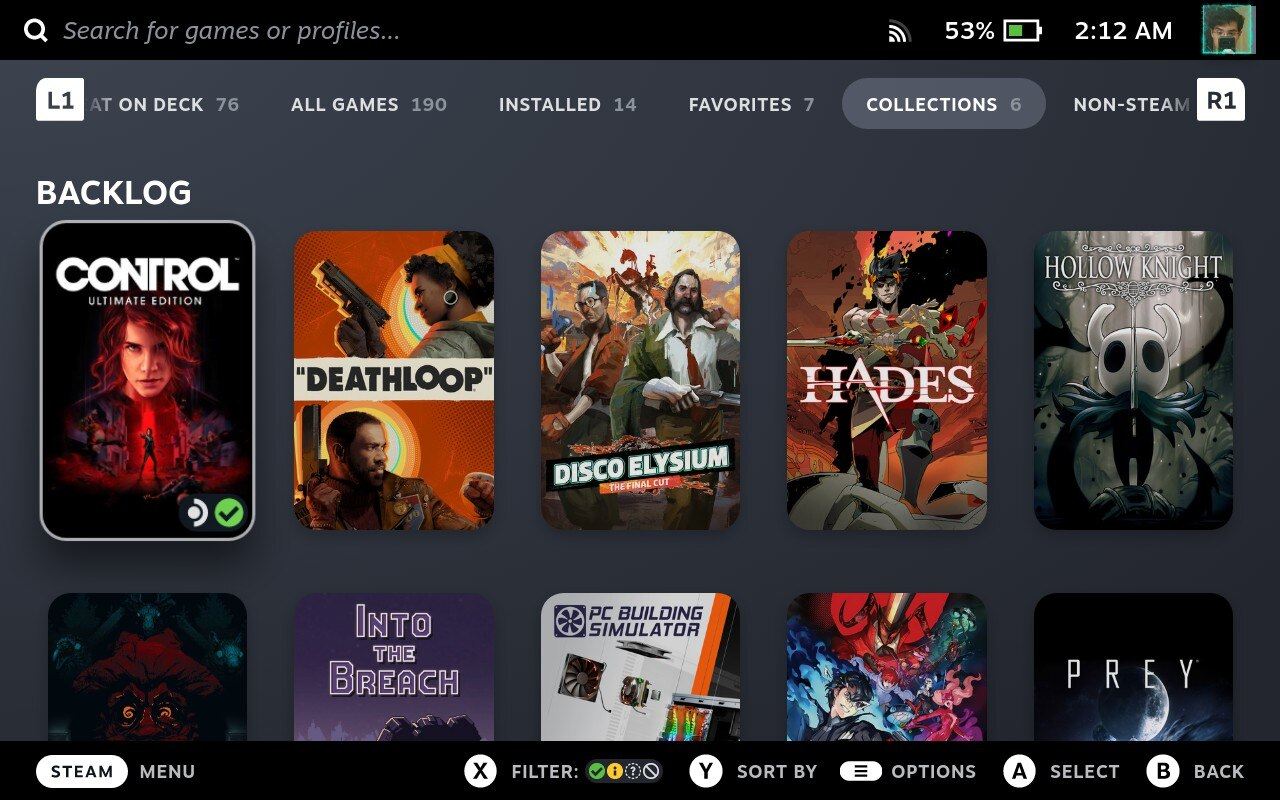
Task: Click the search magnifier icon
Action: tap(36, 31)
